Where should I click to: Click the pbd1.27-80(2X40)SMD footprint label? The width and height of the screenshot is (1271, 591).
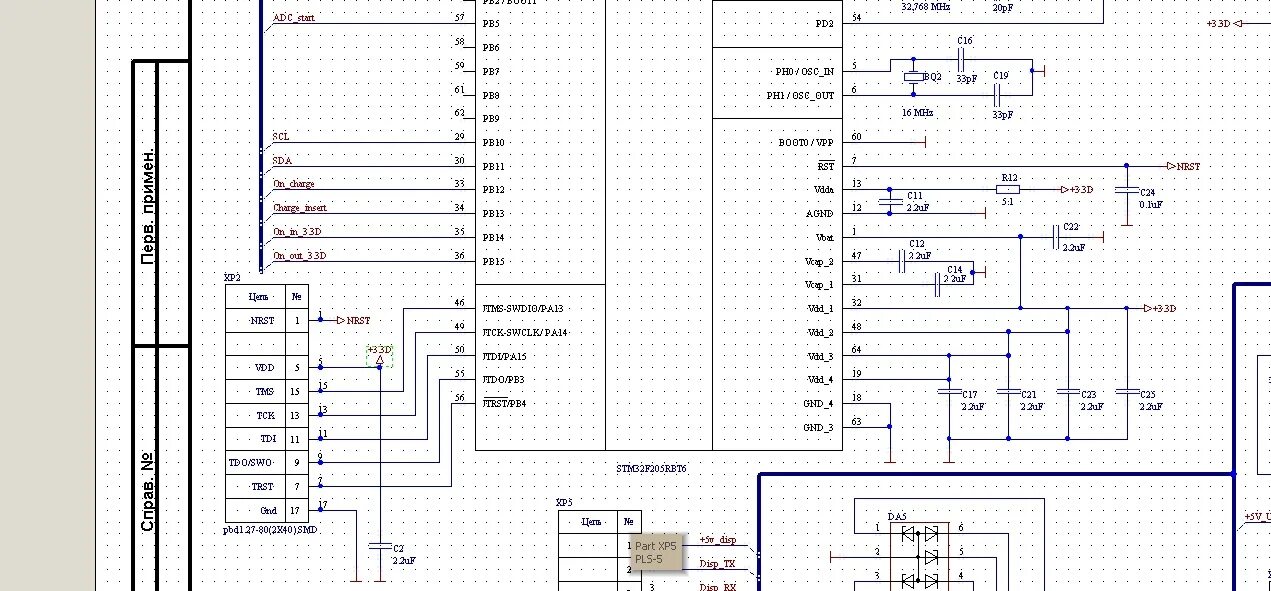[x=270, y=528]
